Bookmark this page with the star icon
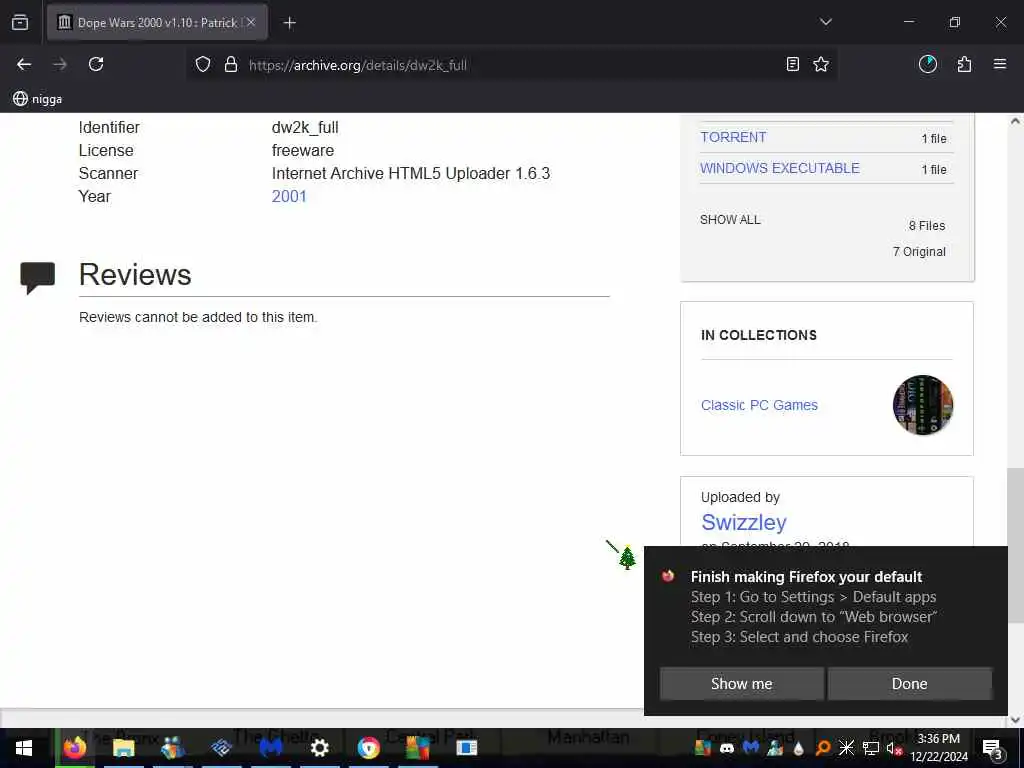1024x768 pixels. tap(821, 64)
